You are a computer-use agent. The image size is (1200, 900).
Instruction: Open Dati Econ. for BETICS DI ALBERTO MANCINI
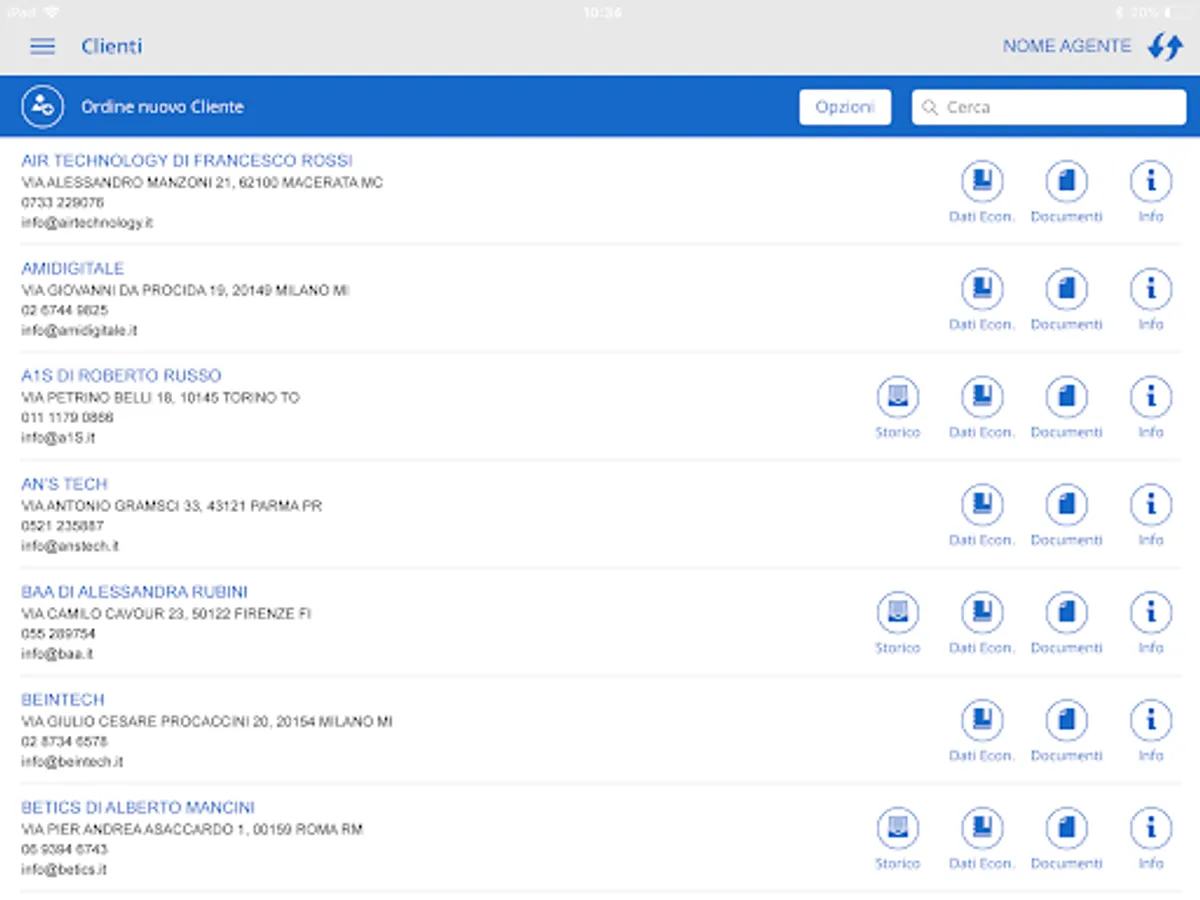[982, 840]
